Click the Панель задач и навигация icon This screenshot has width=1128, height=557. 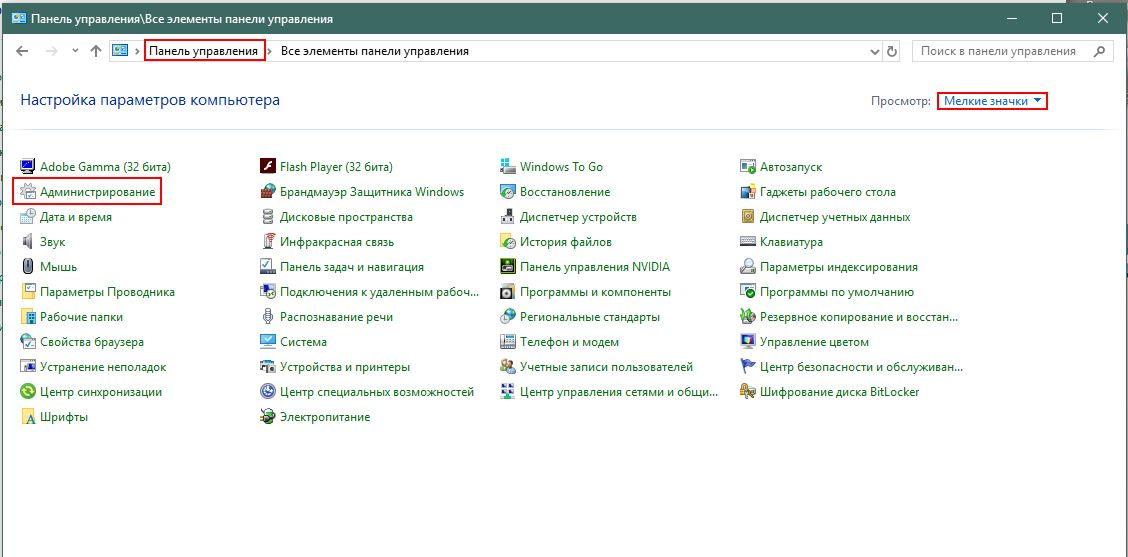point(268,267)
